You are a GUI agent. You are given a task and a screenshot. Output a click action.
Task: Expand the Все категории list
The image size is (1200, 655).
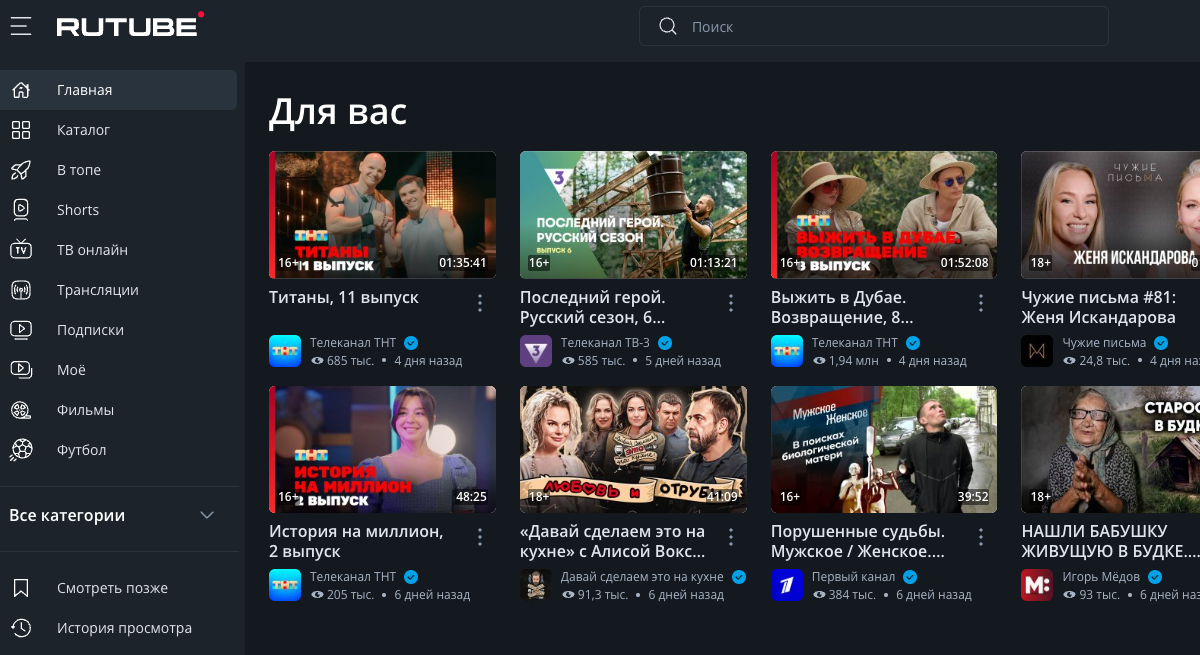(207, 516)
